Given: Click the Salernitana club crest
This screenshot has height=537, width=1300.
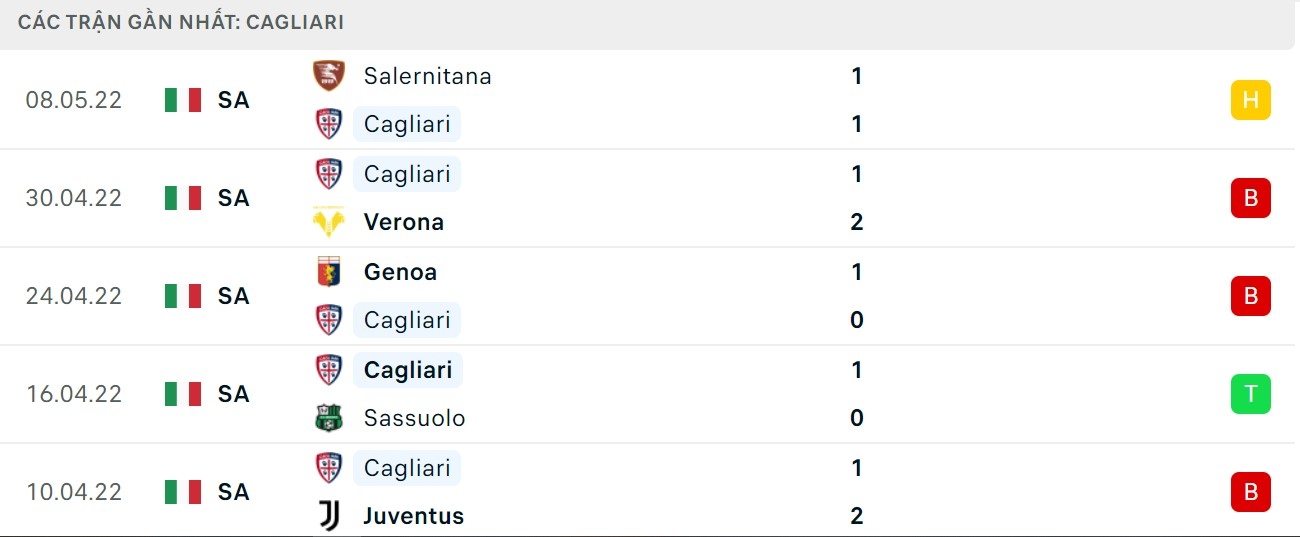Looking at the screenshot, I should 328,76.
